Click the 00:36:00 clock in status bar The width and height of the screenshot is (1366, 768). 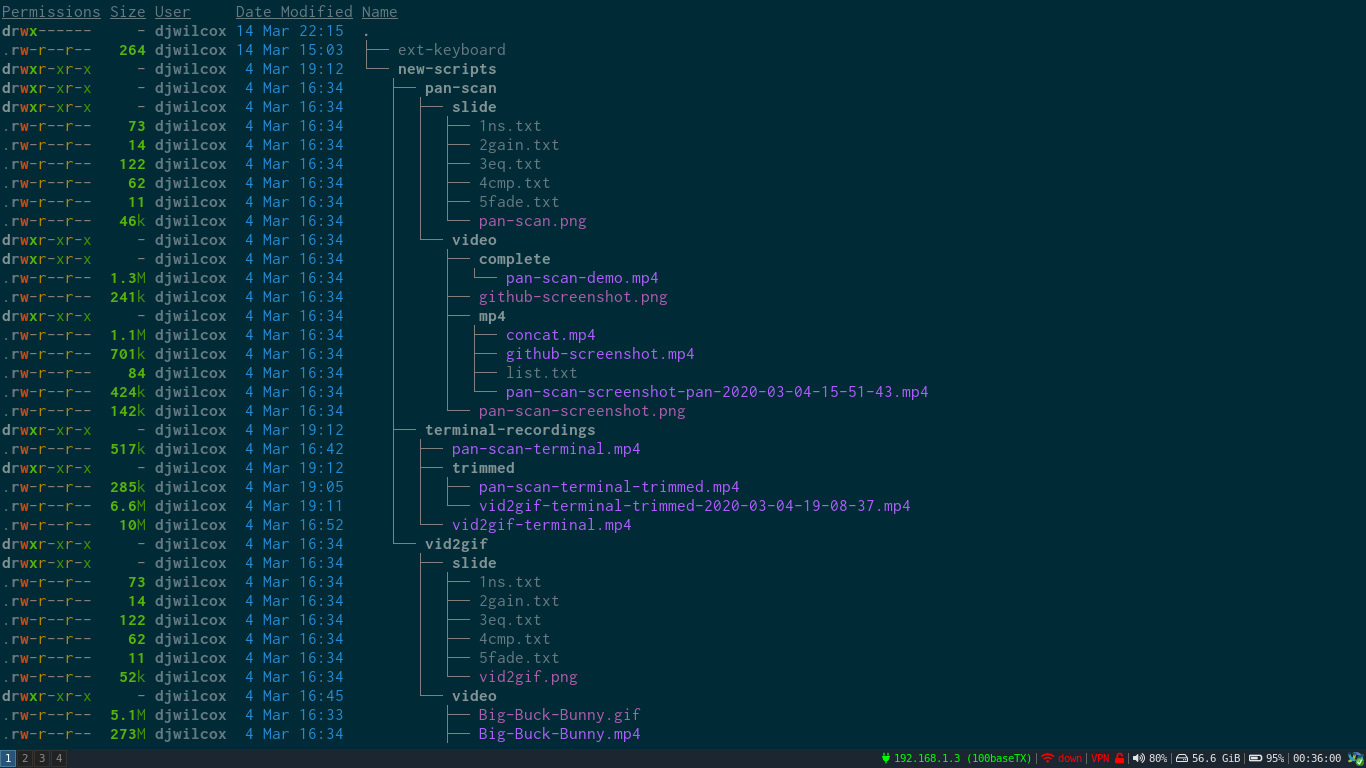tap(1317, 758)
